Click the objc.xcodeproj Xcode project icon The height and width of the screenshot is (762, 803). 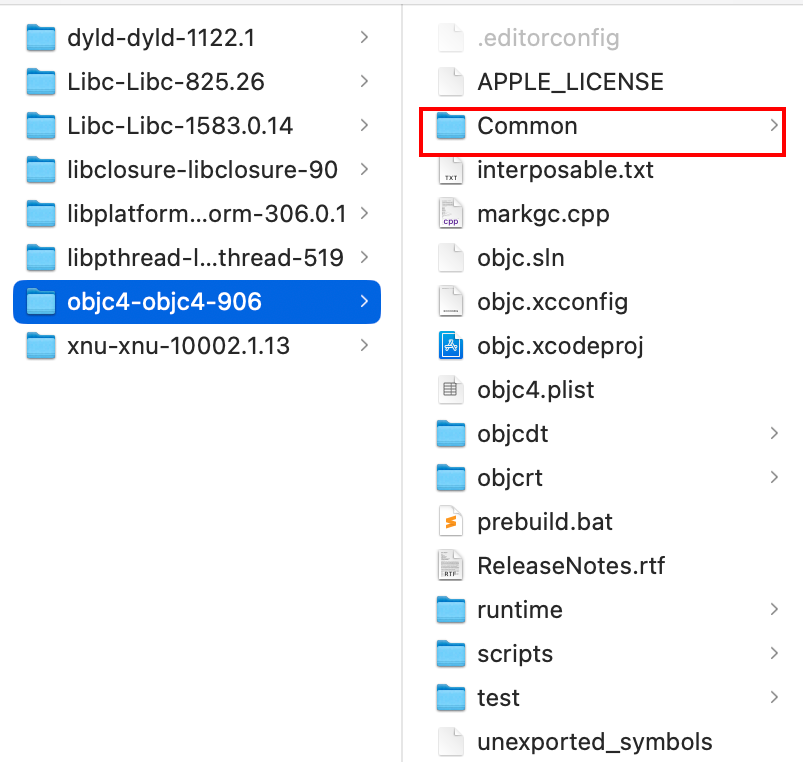click(x=452, y=346)
